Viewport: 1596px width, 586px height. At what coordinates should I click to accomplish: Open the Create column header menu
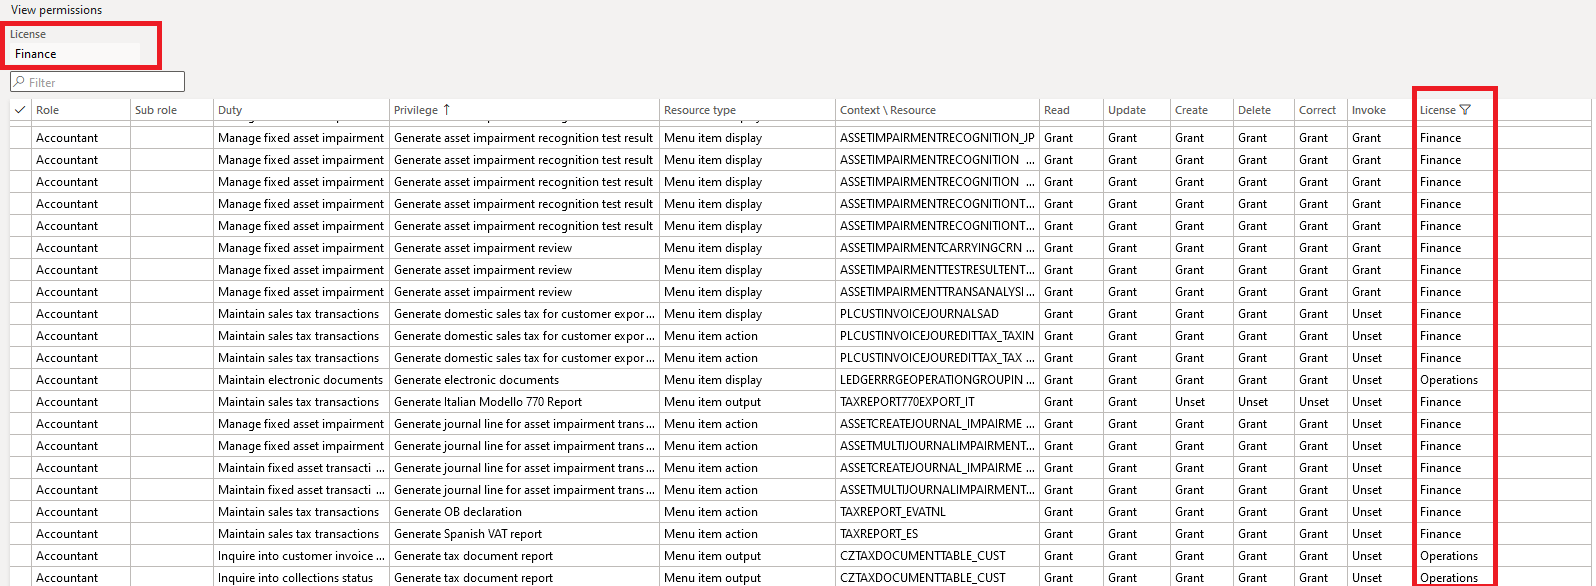pos(1202,110)
